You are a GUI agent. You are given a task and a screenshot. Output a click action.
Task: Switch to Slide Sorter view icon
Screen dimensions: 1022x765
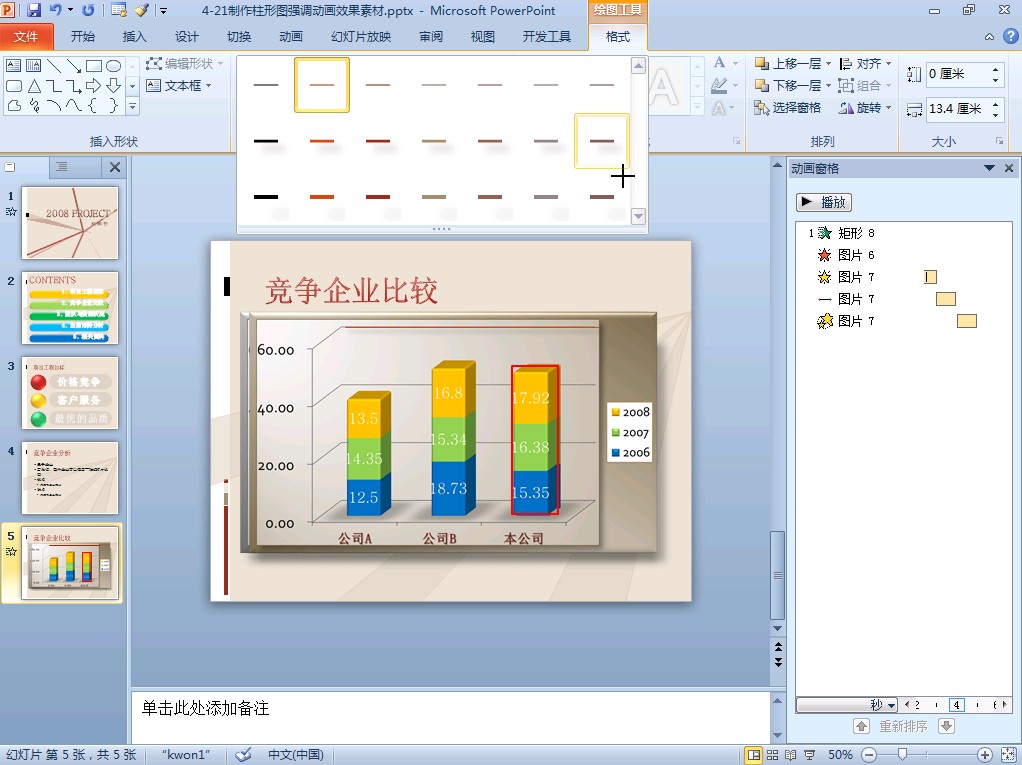pos(771,755)
